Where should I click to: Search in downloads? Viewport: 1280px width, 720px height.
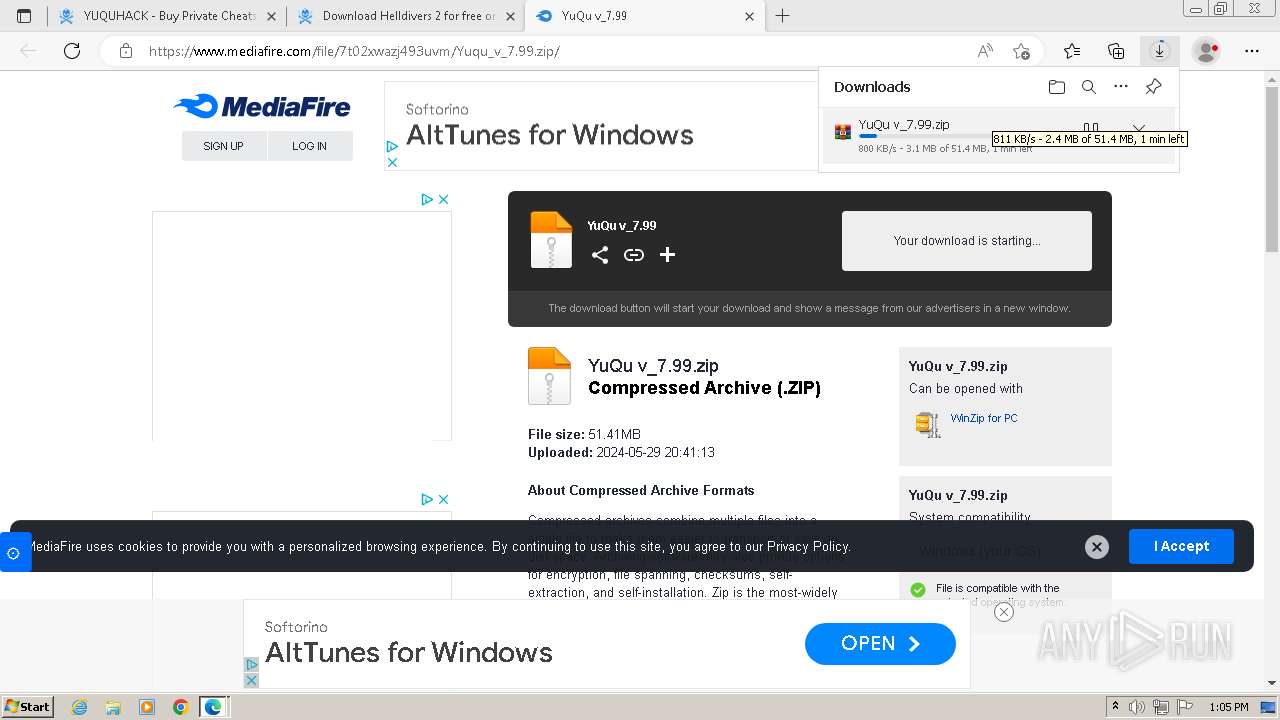click(1089, 87)
